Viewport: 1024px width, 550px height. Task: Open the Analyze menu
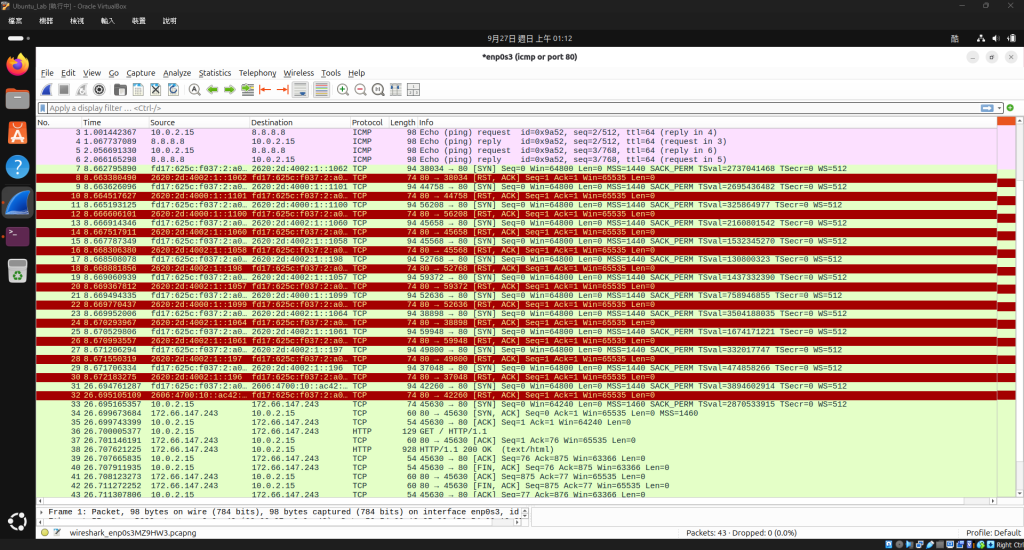[x=177, y=73]
